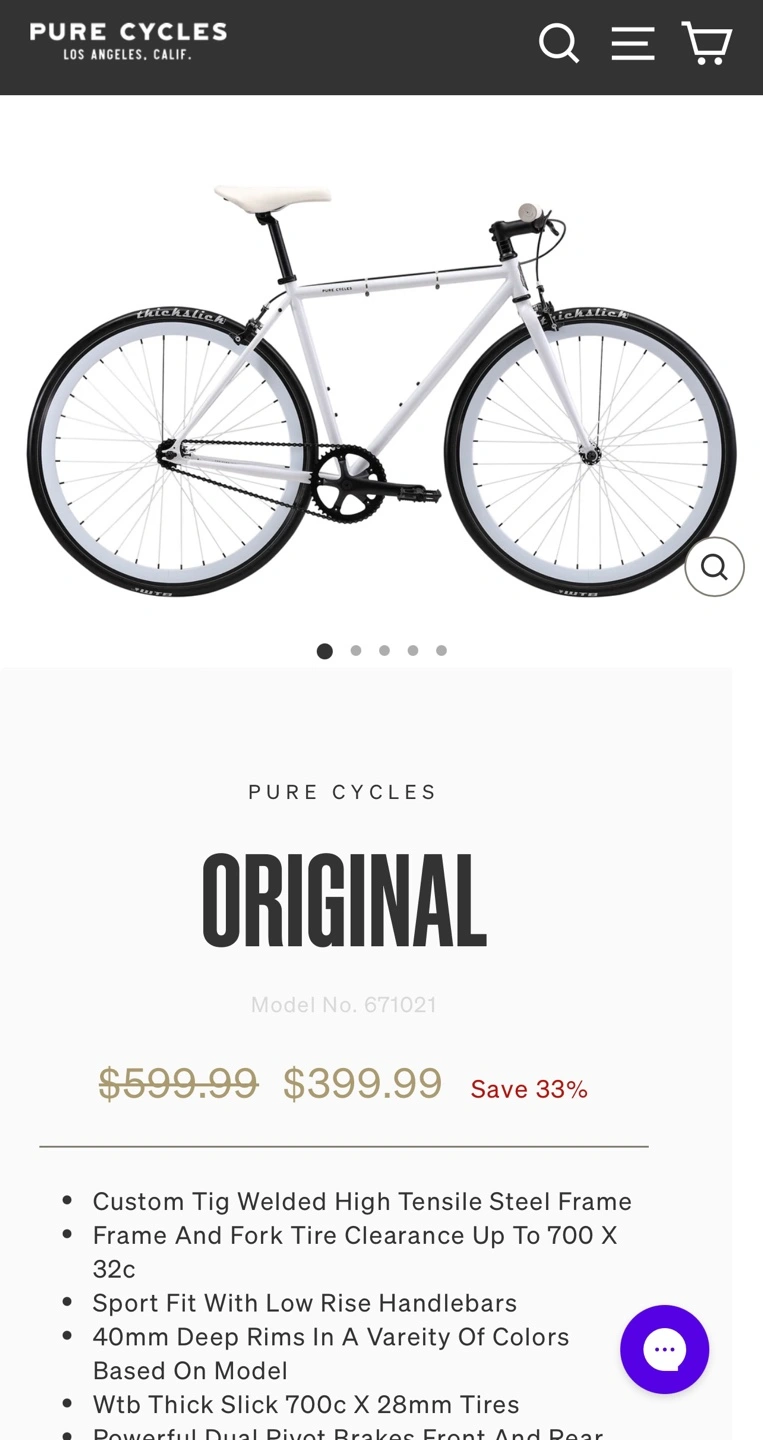The width and height of the screenshot is (763, 1440).
Task: Click the Model No. 671021 text
Action: pyautogui.click(x=343, y=1005)
